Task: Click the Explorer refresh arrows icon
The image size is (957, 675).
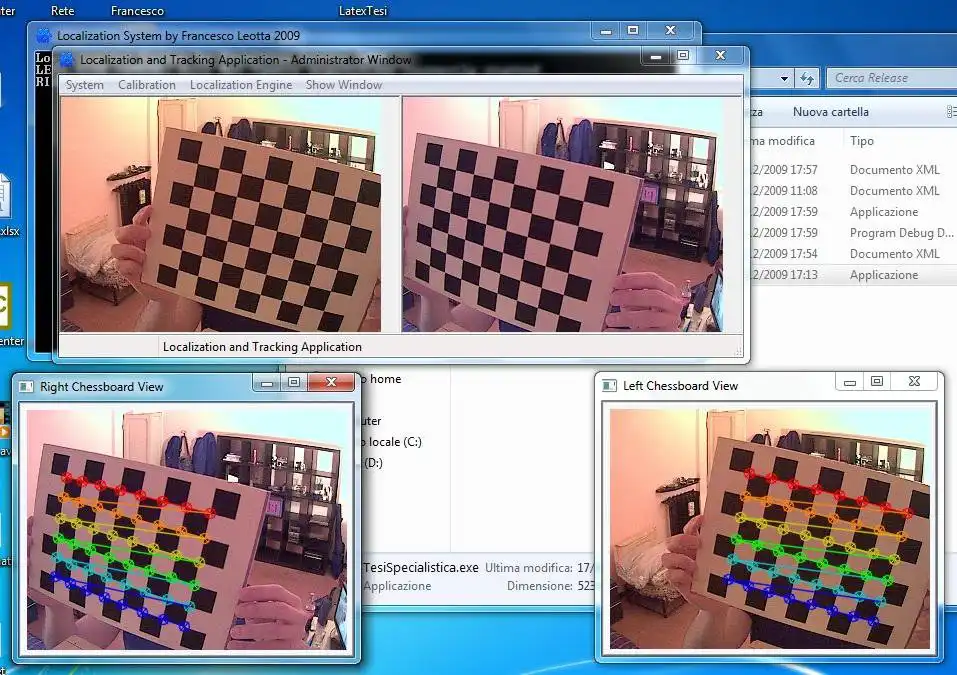Action: [x=807, y=78]
